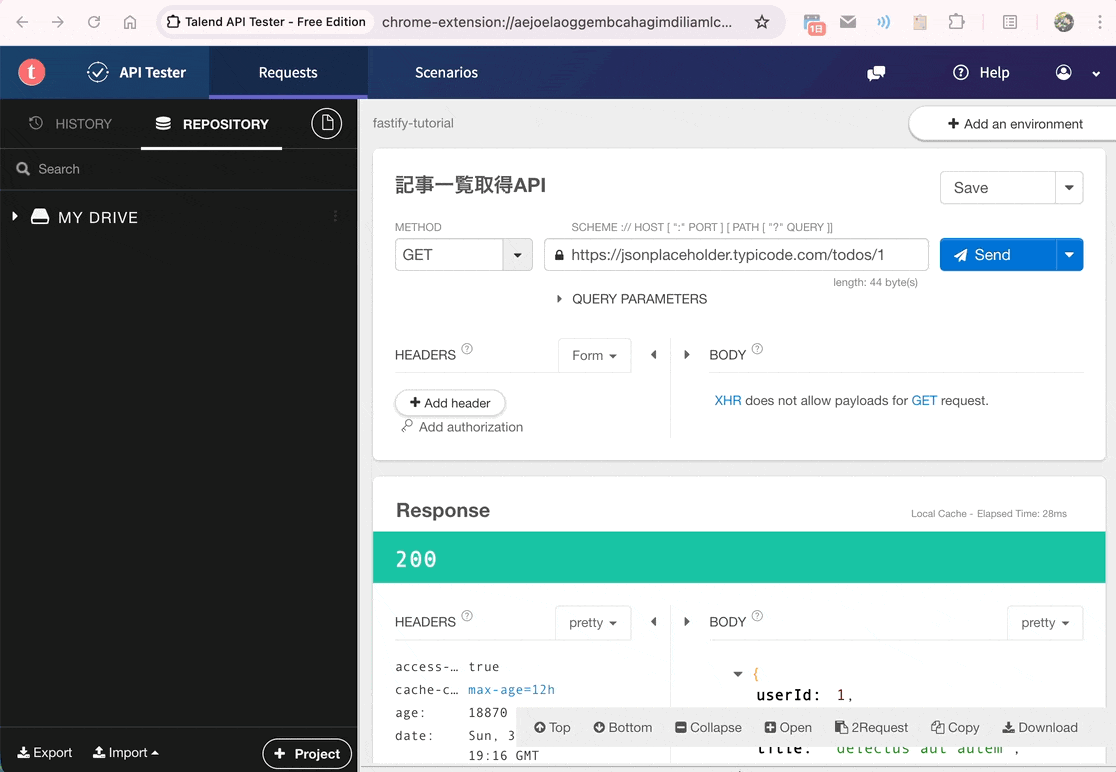Open the Import menu
The width and height of the screenshot is (1116, 772).
126,752
